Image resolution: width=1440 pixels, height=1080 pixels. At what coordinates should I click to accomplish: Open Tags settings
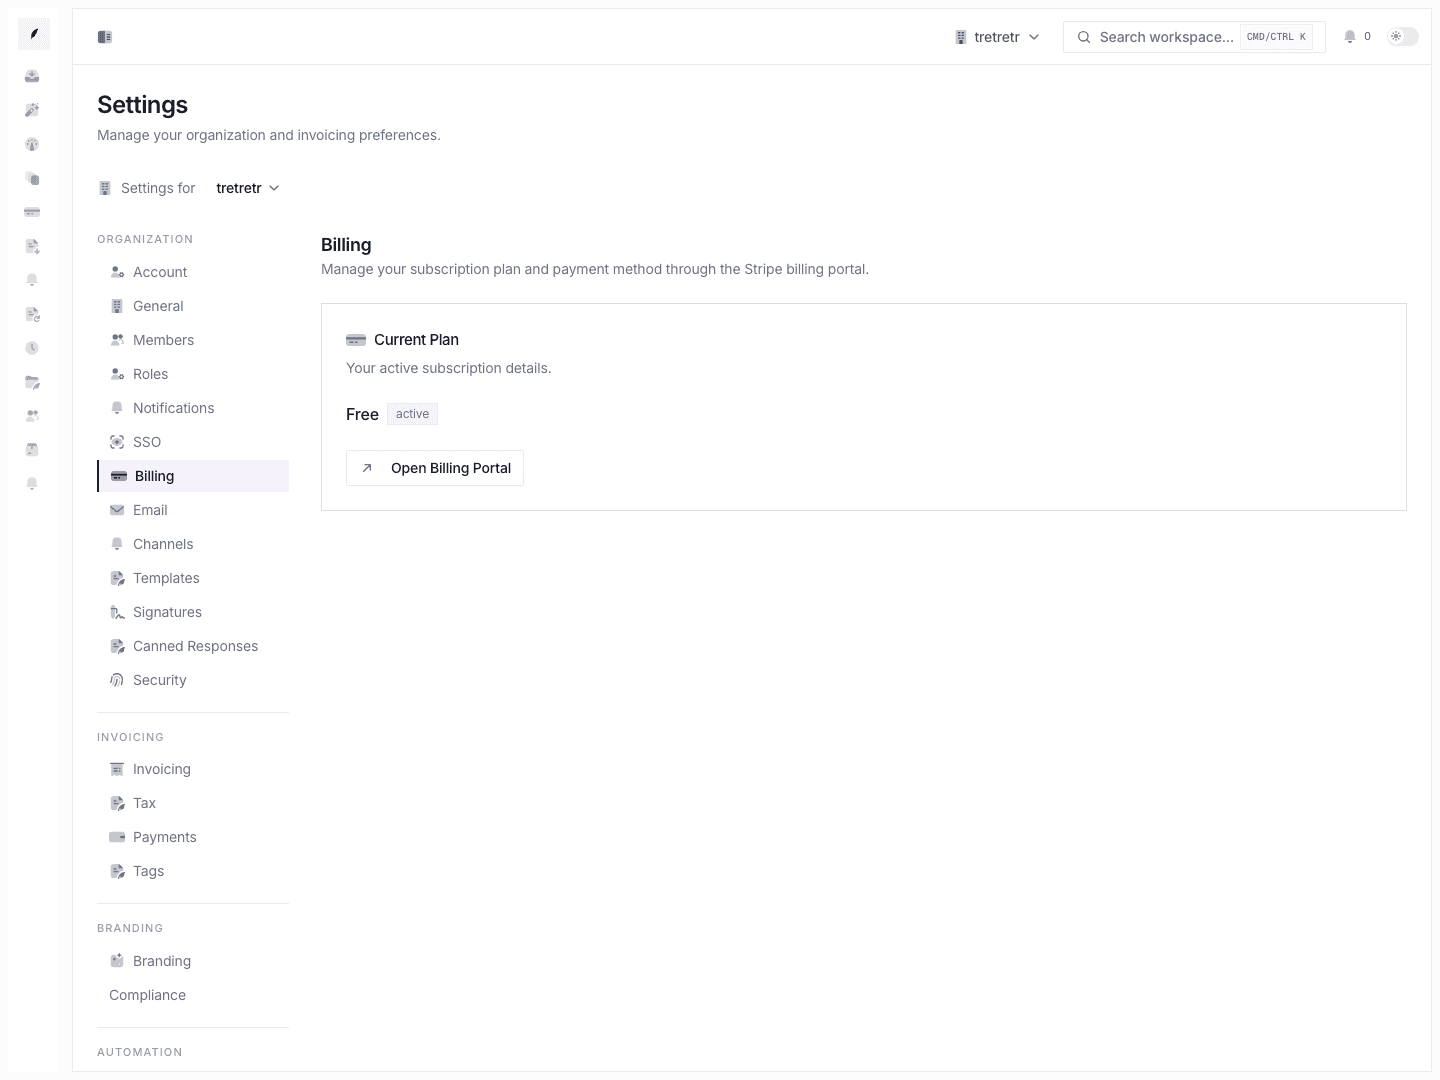coord(193,871)
